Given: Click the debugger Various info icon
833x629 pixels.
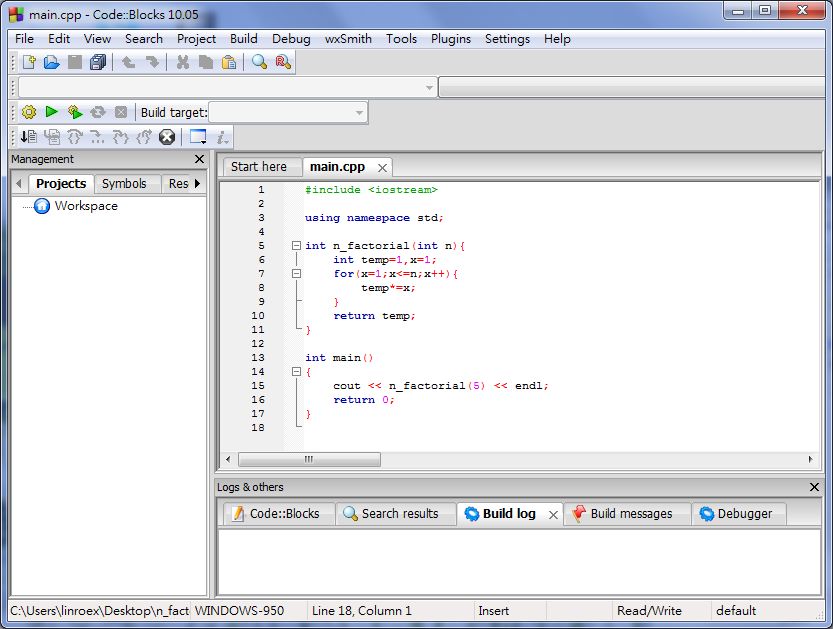Looking at the screenshot, I should pos(223,137).
